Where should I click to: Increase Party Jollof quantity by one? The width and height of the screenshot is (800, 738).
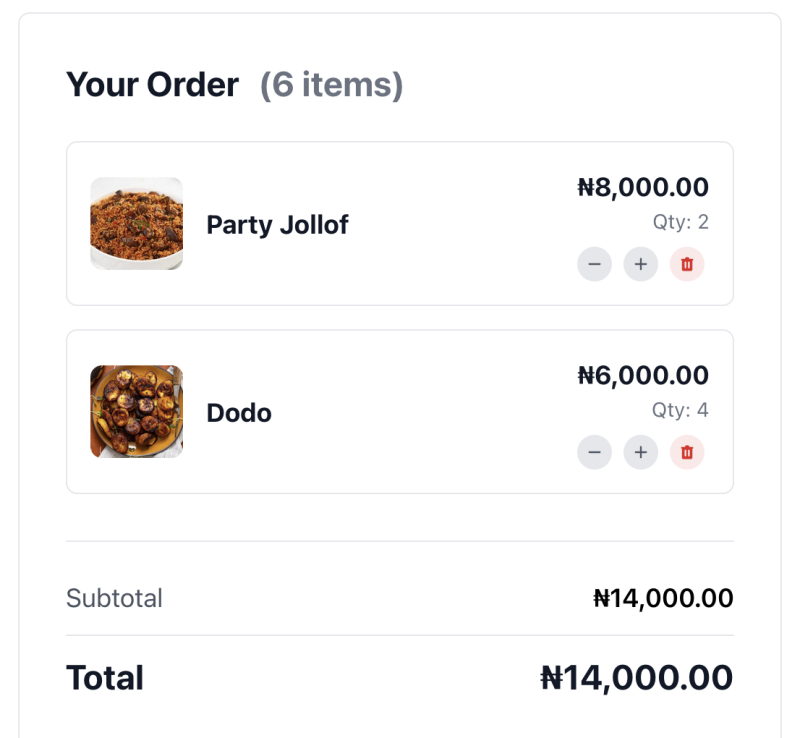tap(641, 264)
